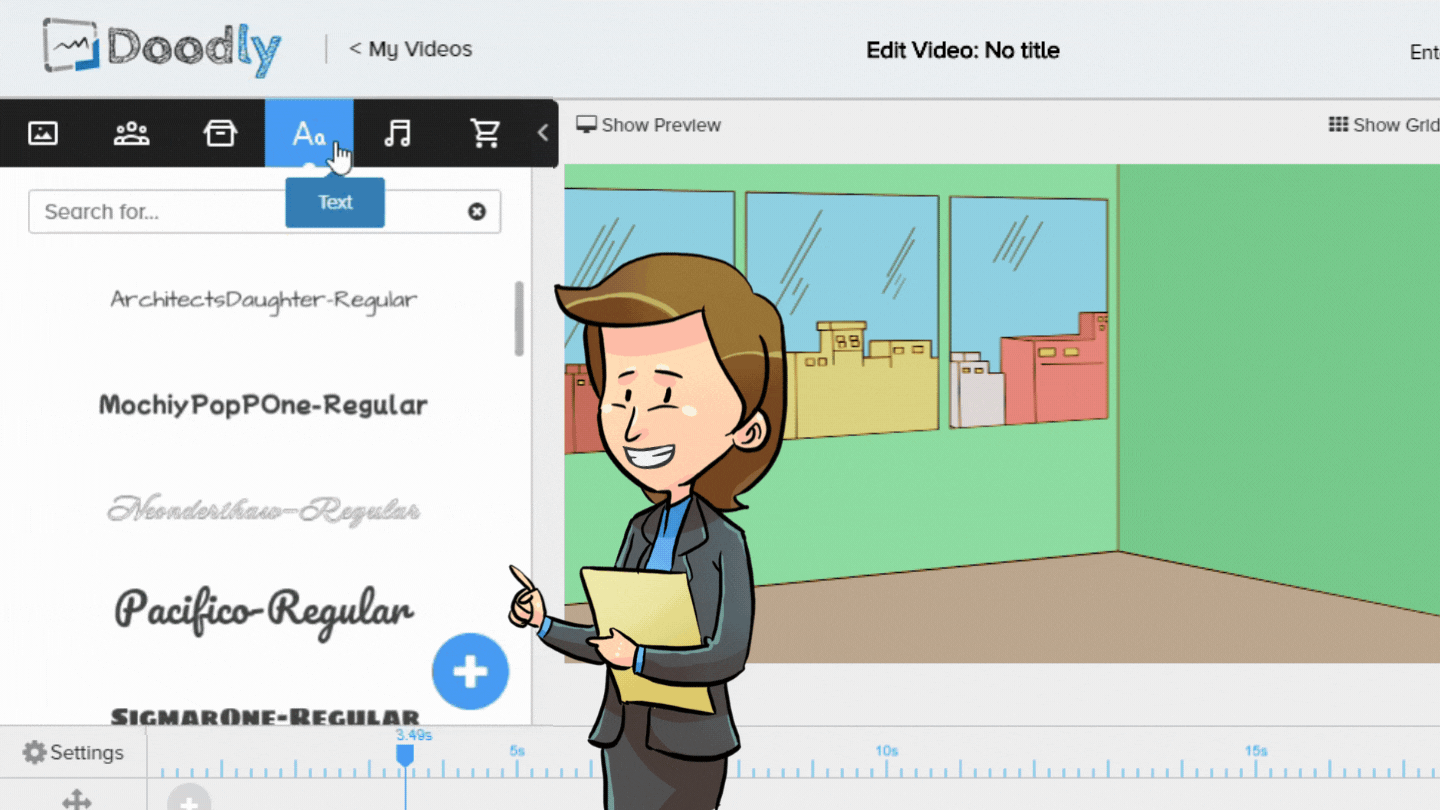The height and width of the screenshot is (810, 1440).
Task: Click the 'Edit Video: No title' heading
Action: [x=963, y=50]
